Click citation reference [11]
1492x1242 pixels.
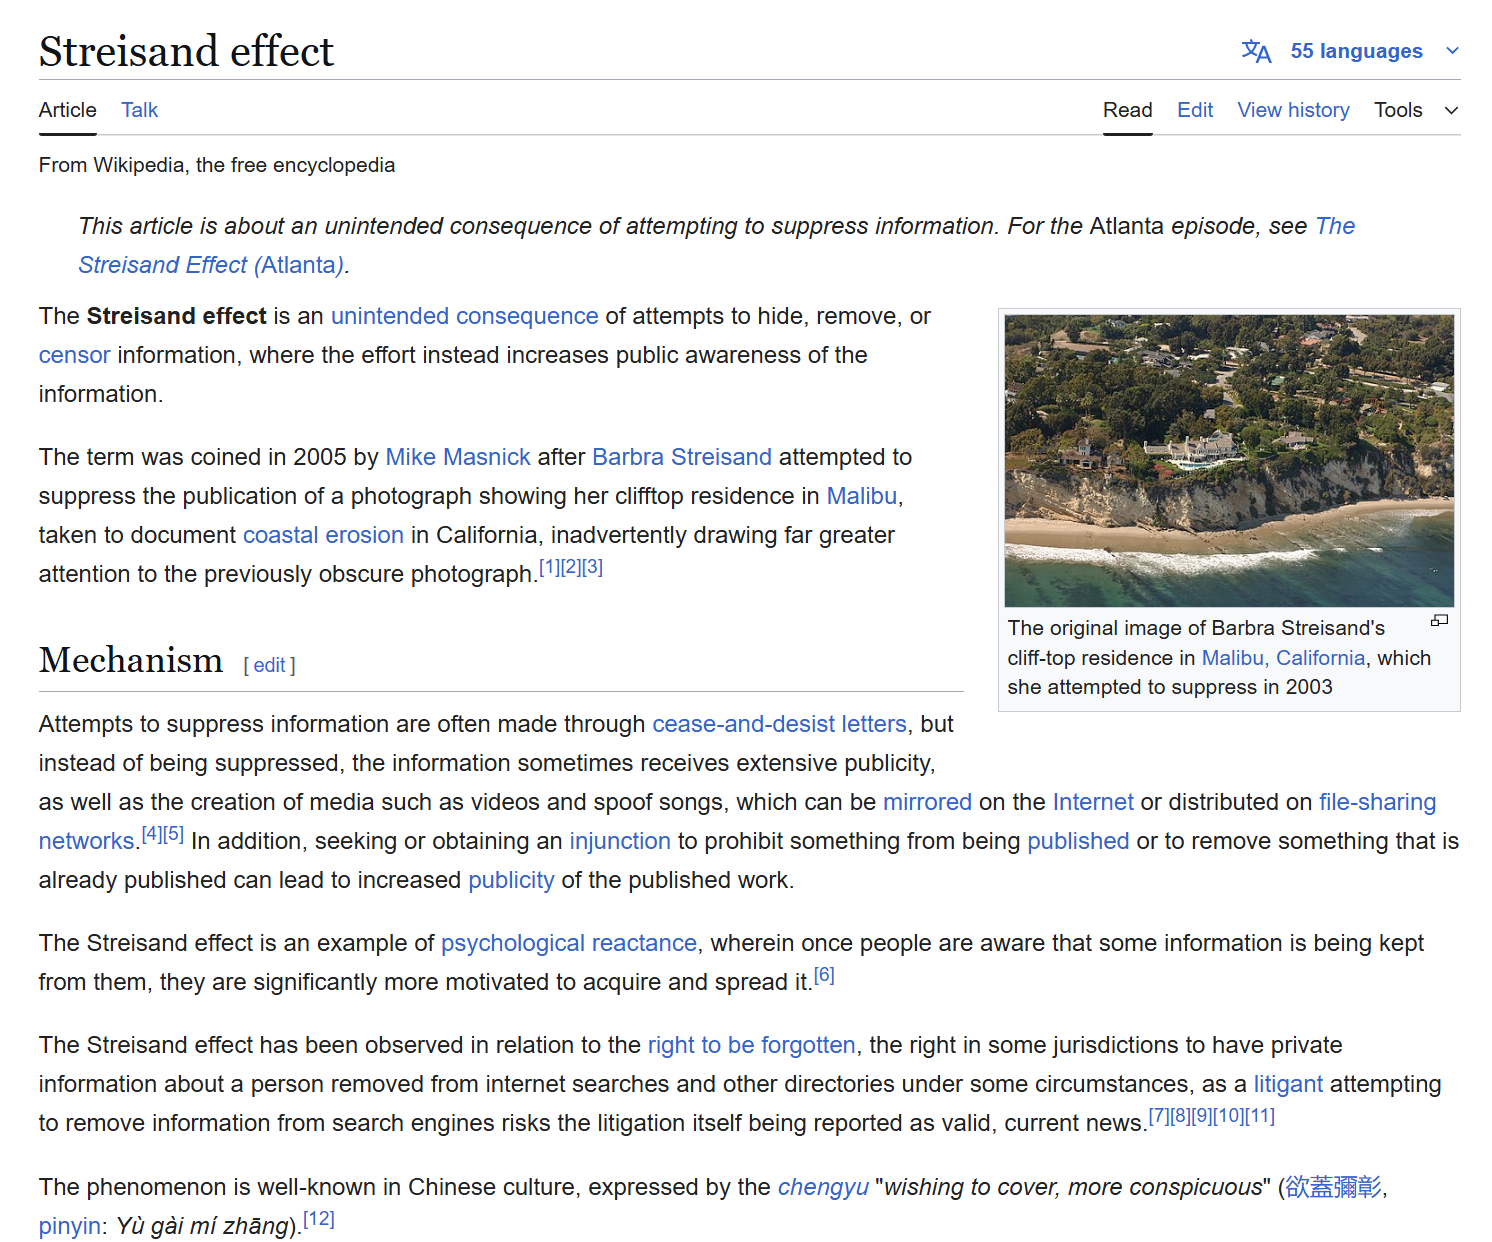pos(1260,1116)
